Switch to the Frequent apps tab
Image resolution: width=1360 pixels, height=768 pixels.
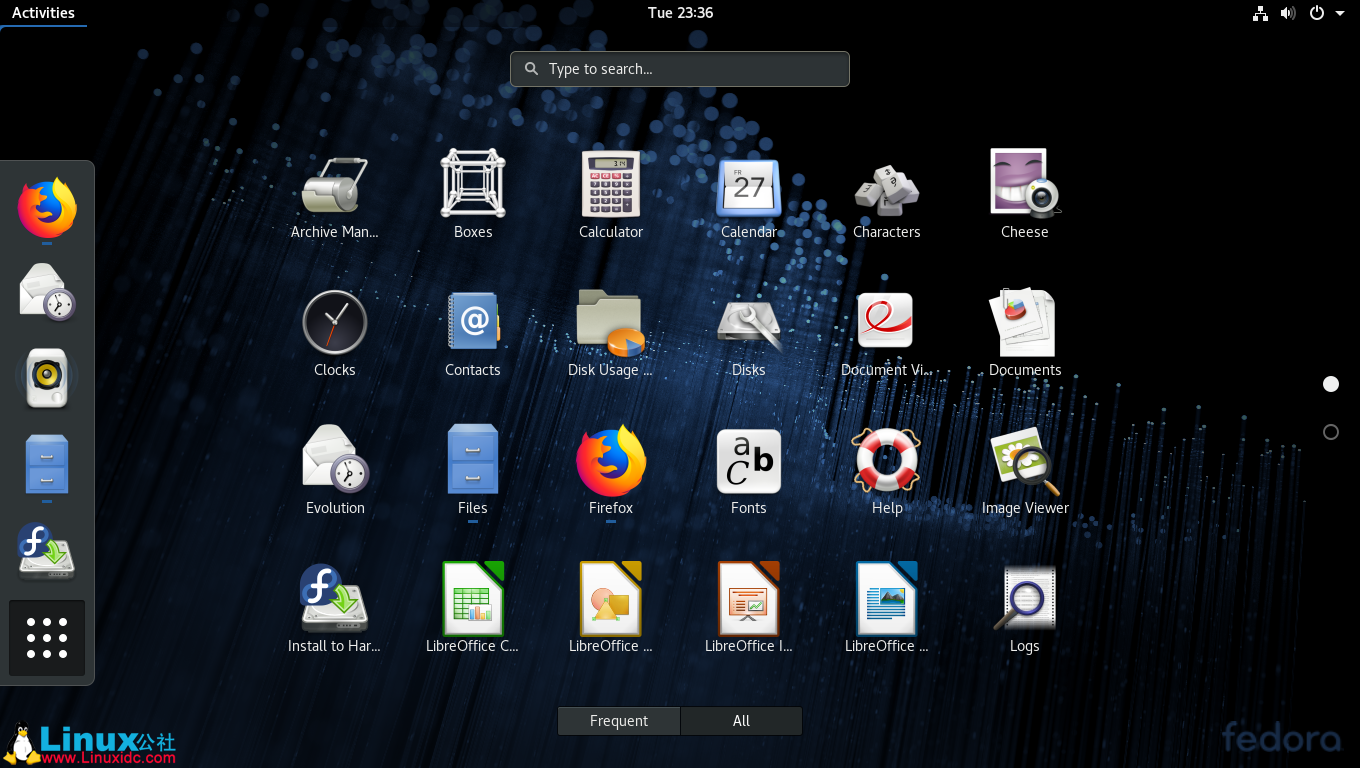(x=619, y=721)
